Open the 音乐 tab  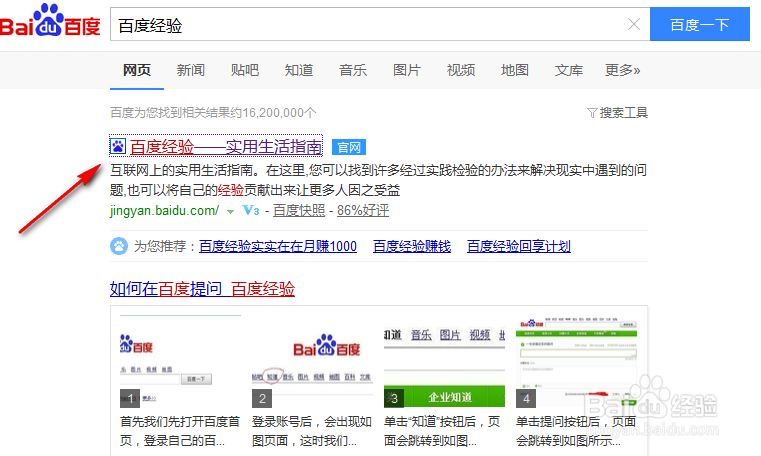pyautogui.click(x=353, y=70)
